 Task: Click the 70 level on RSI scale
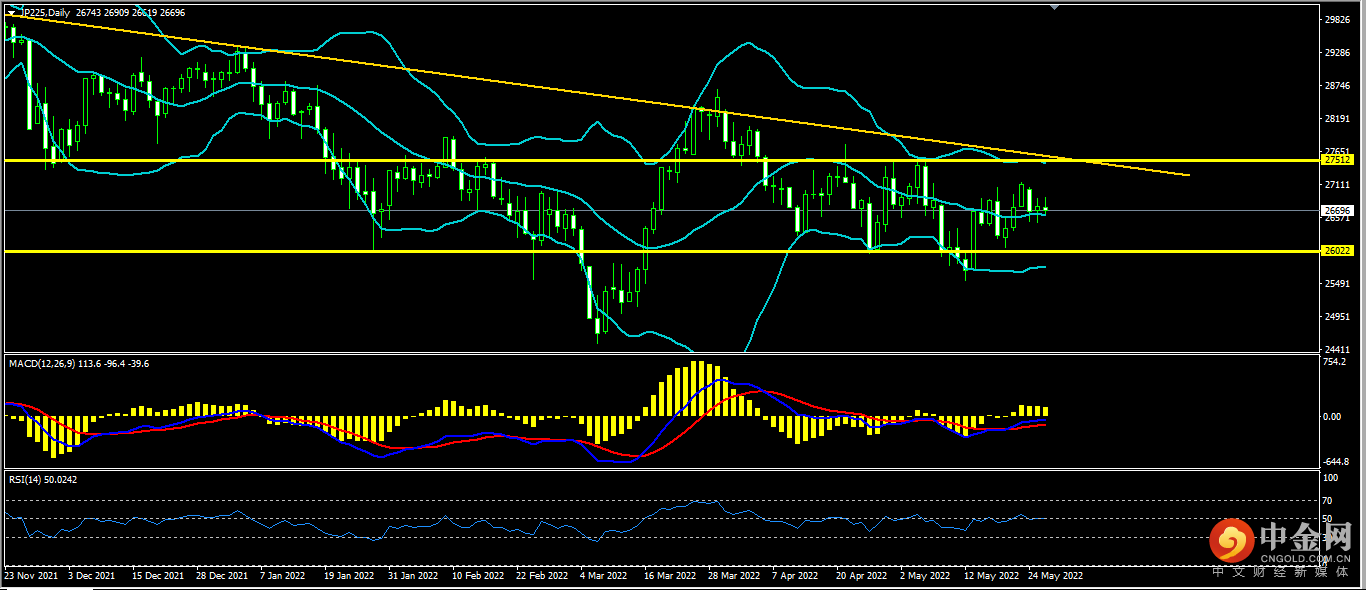point(1327,501)
